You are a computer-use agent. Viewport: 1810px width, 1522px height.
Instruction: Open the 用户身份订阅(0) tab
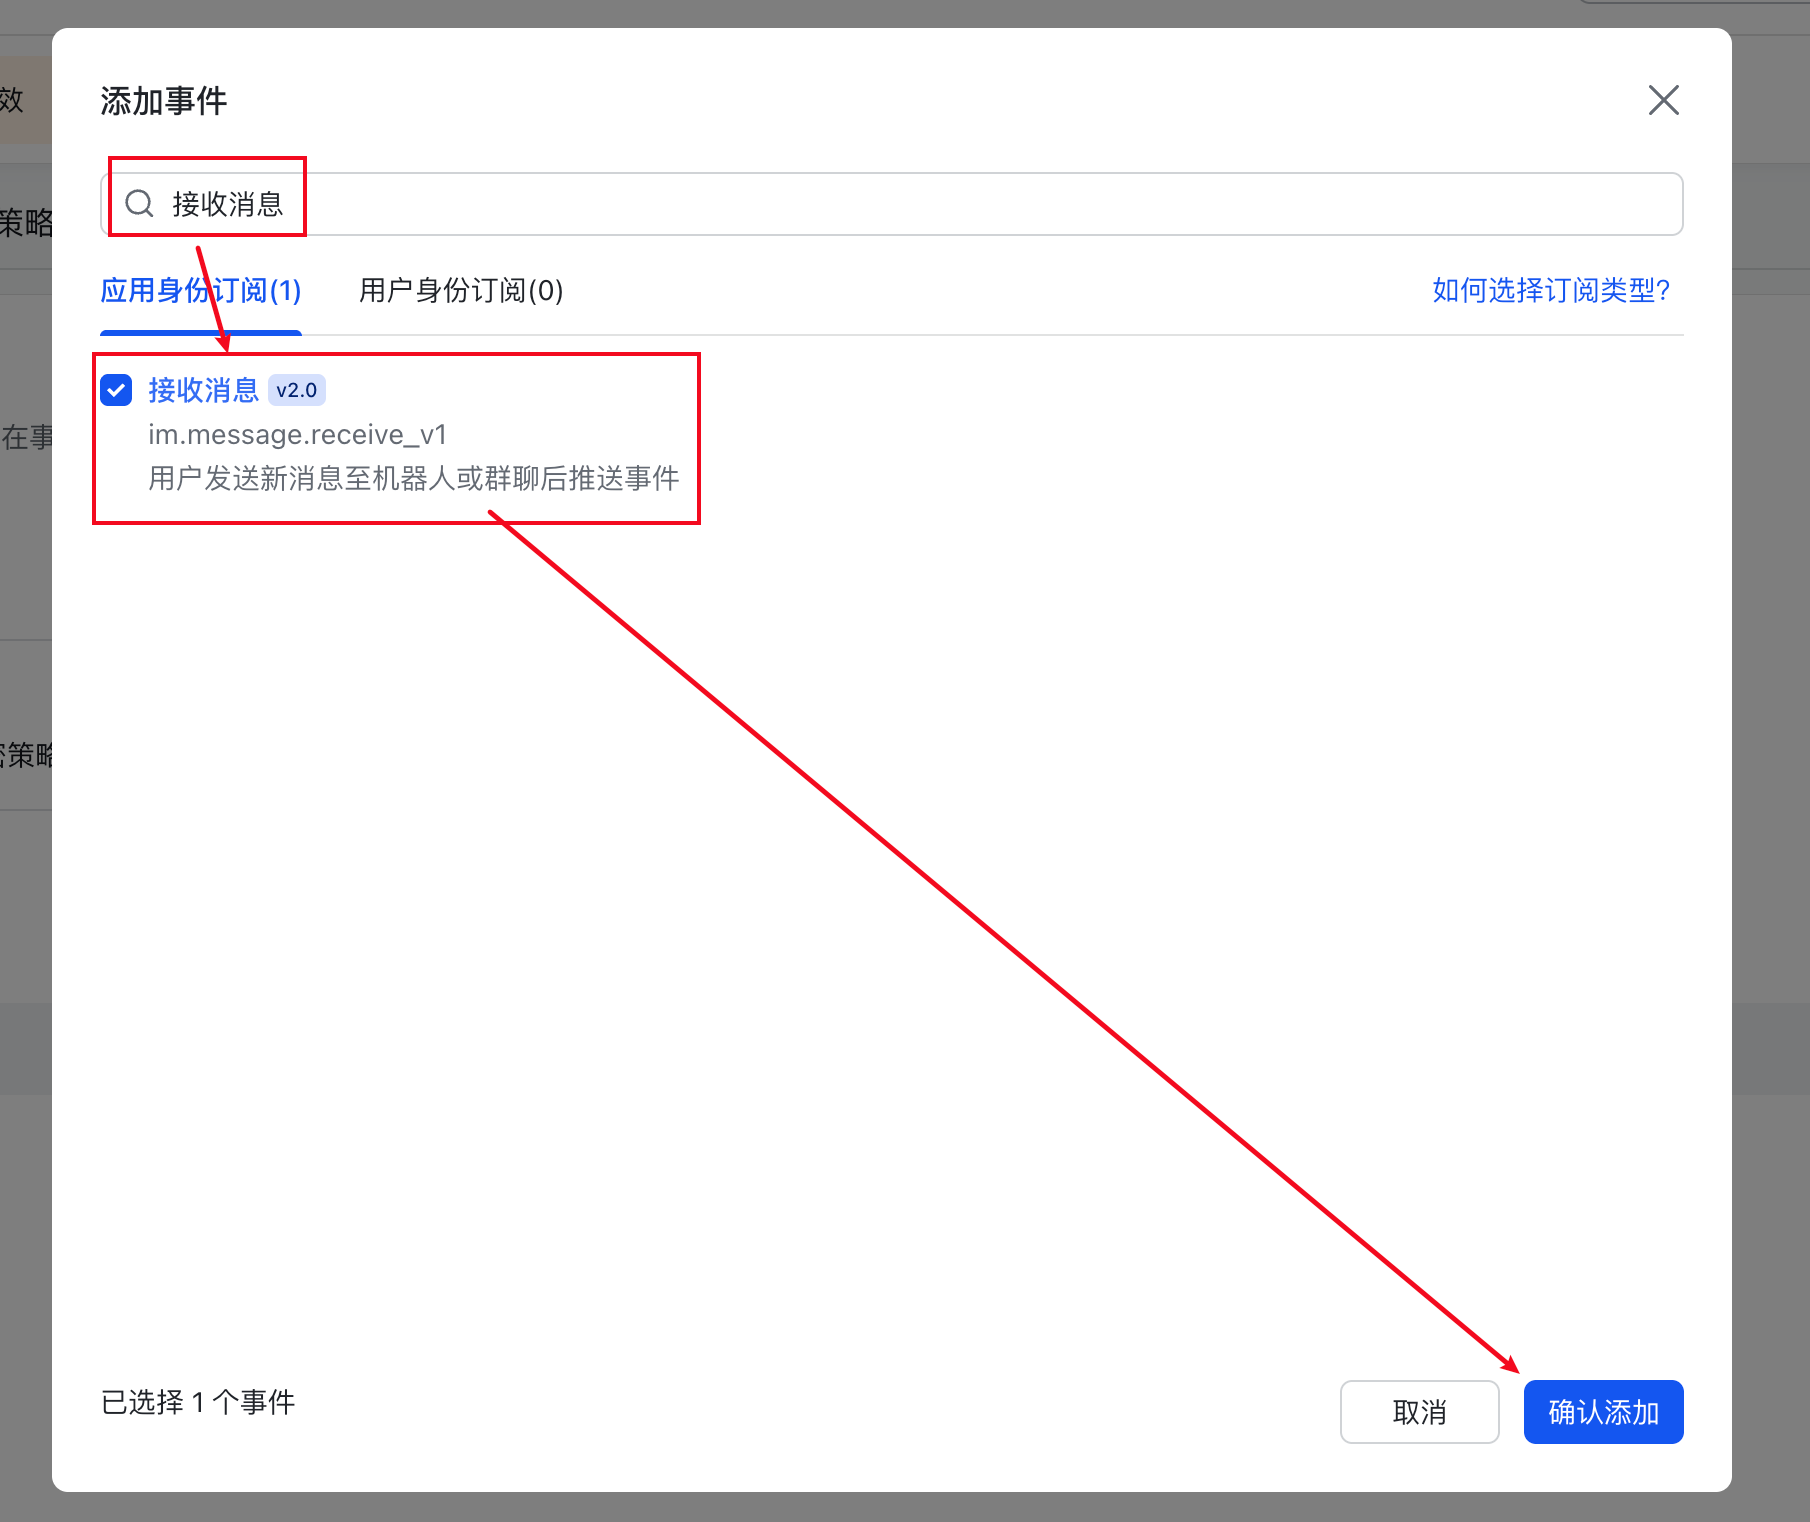click(x=461, y=291)
